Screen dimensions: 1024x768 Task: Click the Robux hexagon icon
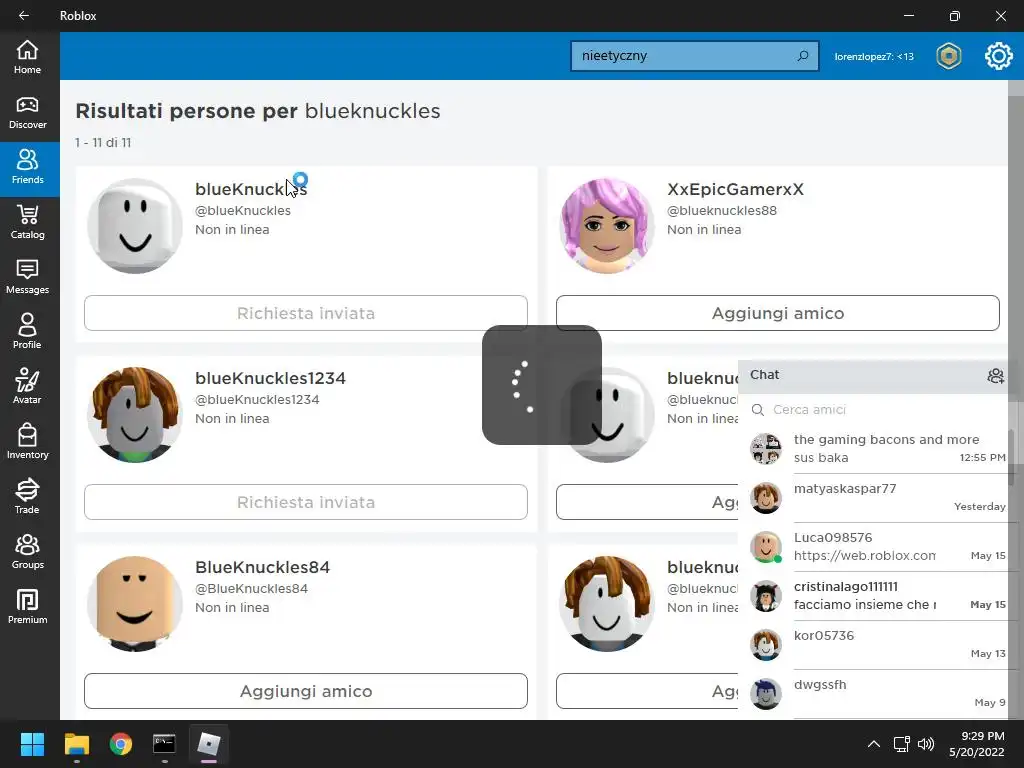[x=948, y=56]
